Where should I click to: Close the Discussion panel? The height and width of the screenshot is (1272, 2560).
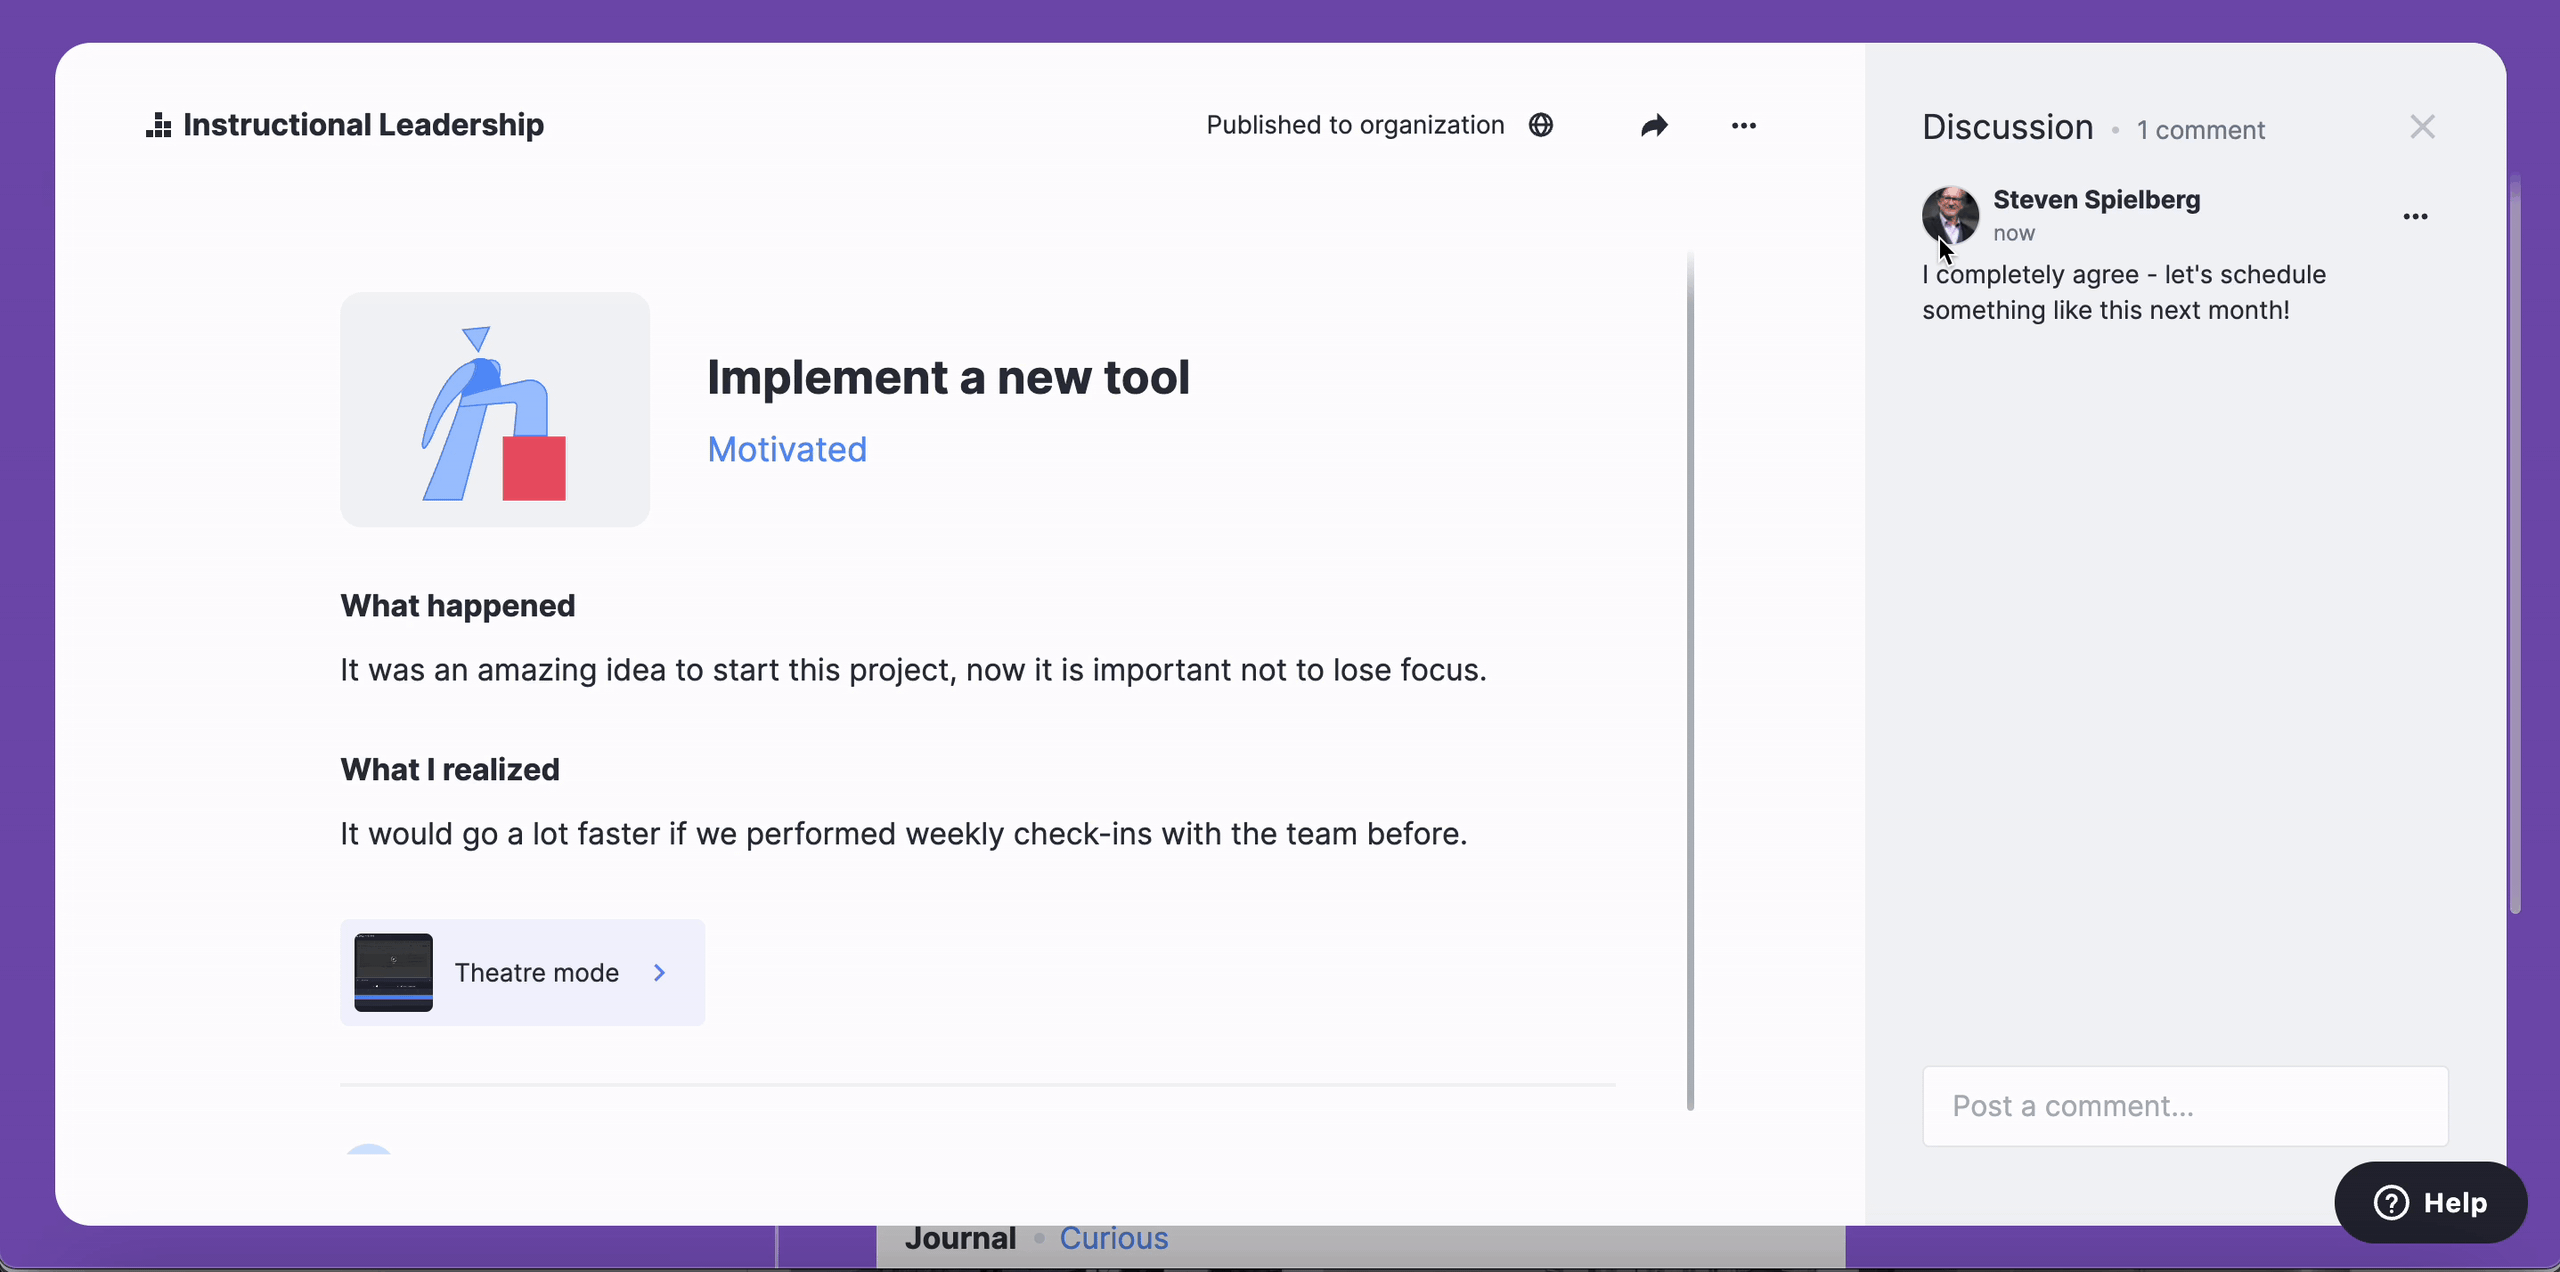[2422, 127]
